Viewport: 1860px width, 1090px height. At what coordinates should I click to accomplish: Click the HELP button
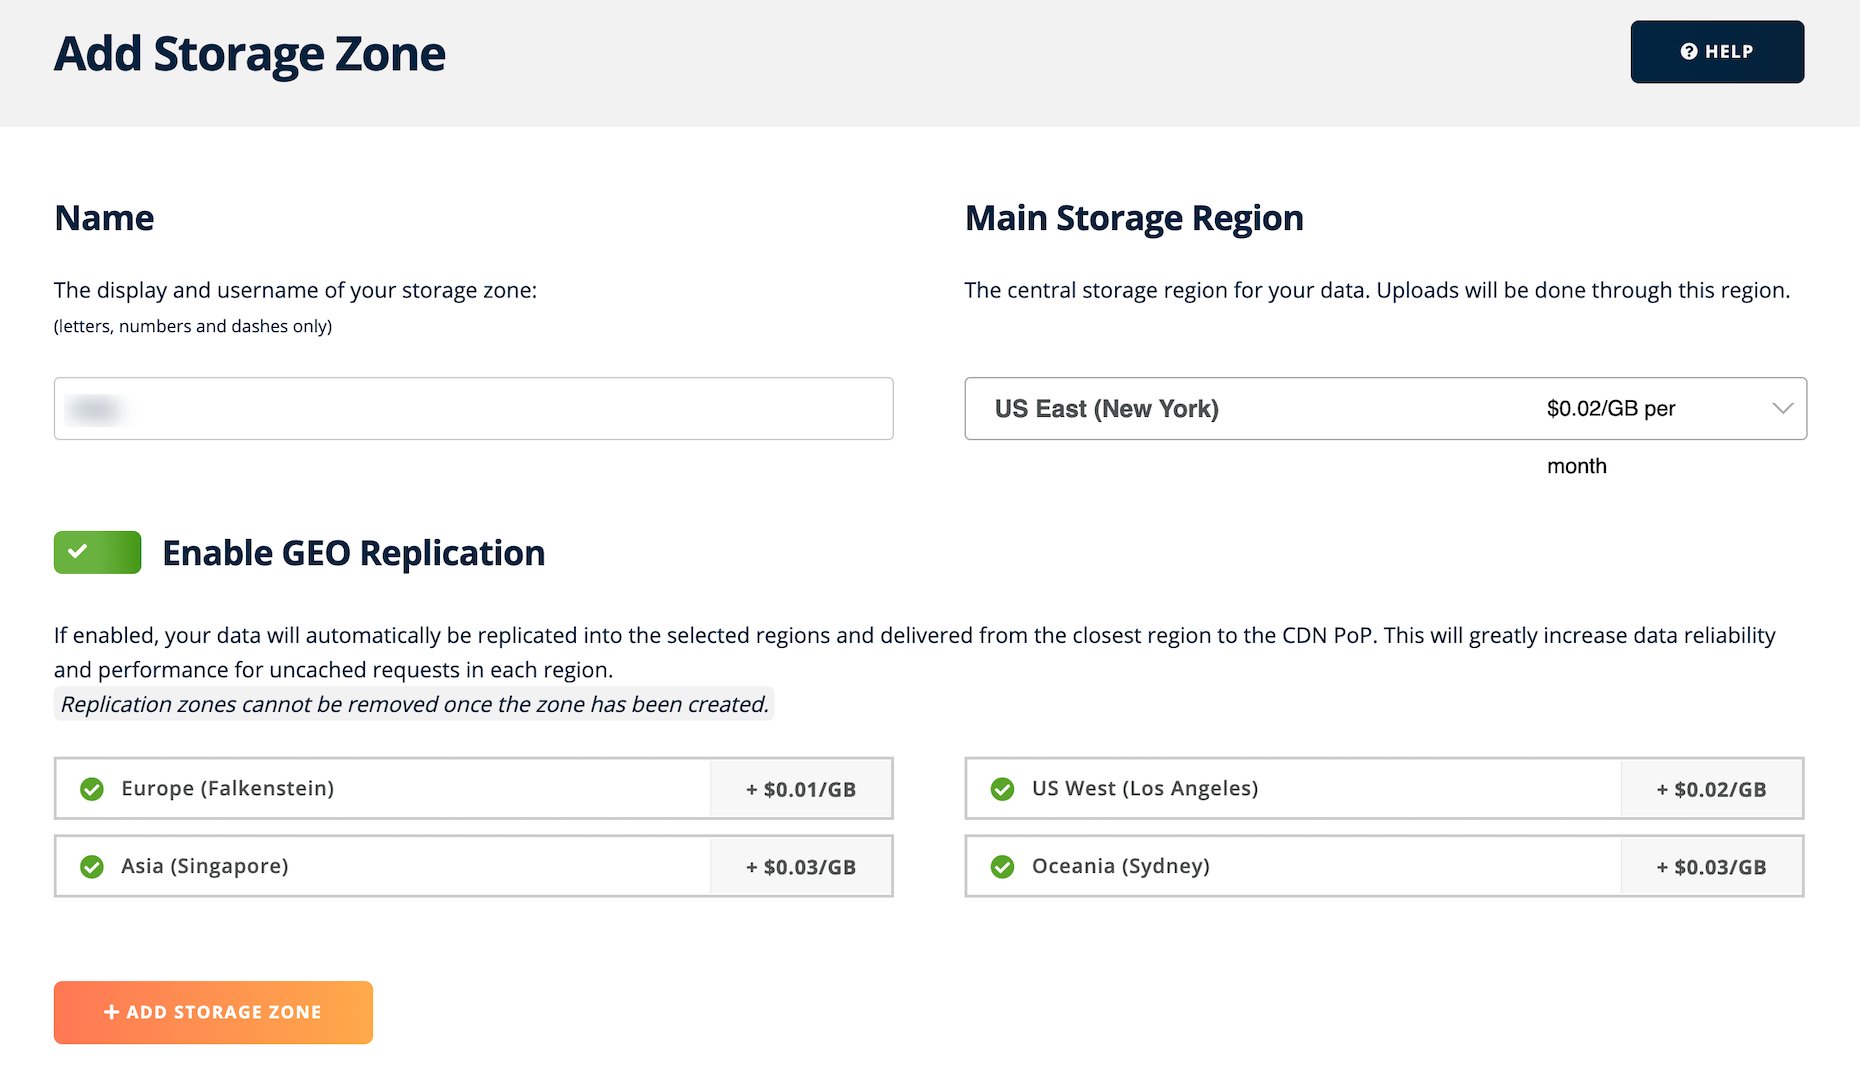click(1717, 51)
